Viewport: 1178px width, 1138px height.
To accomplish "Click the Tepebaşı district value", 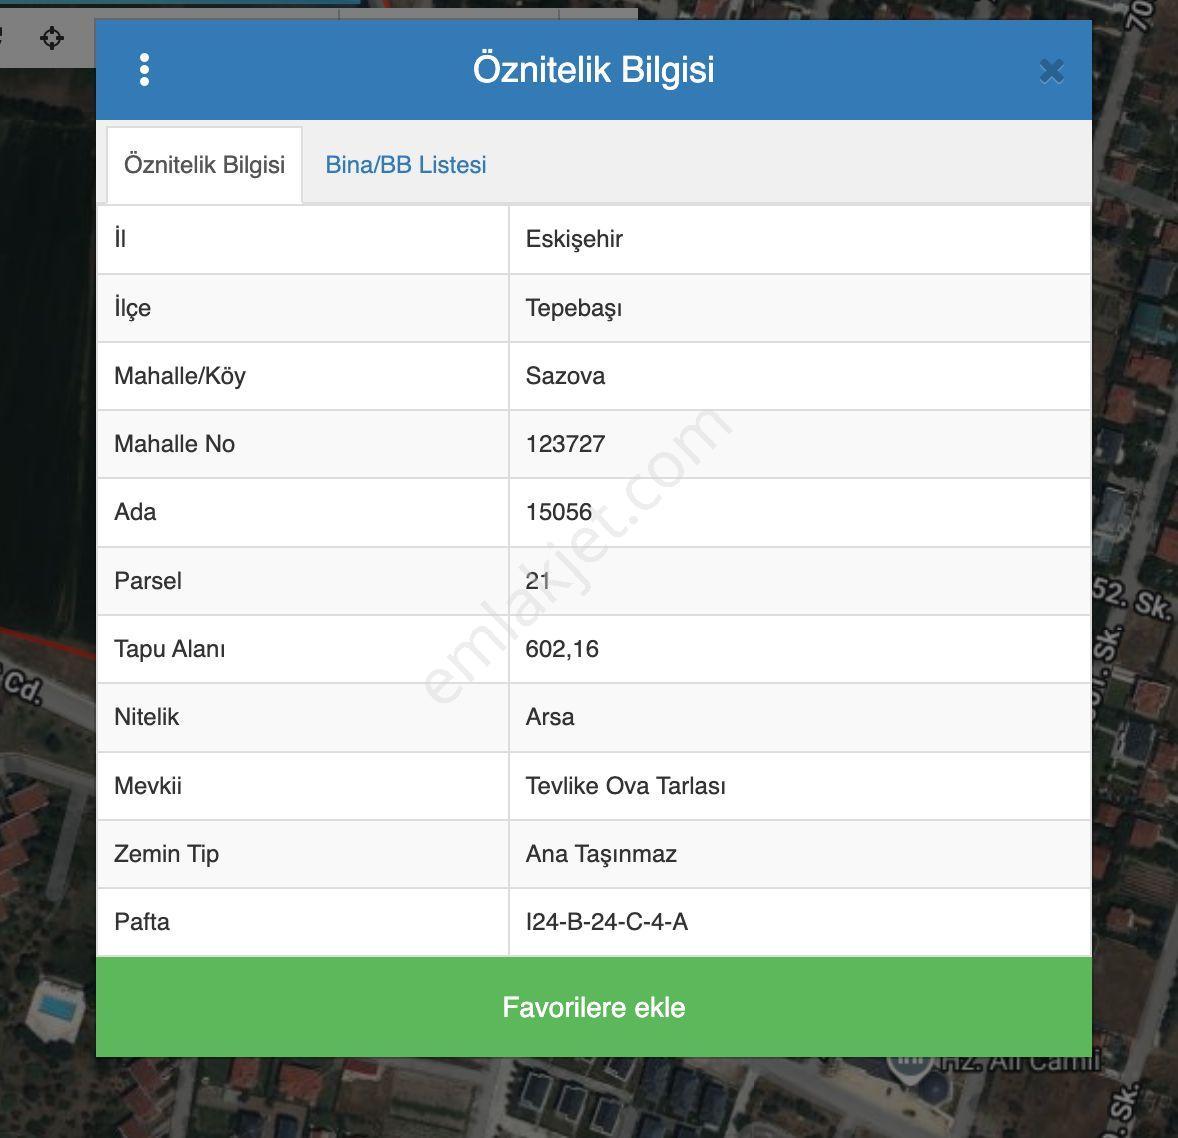I will (574, 308).
